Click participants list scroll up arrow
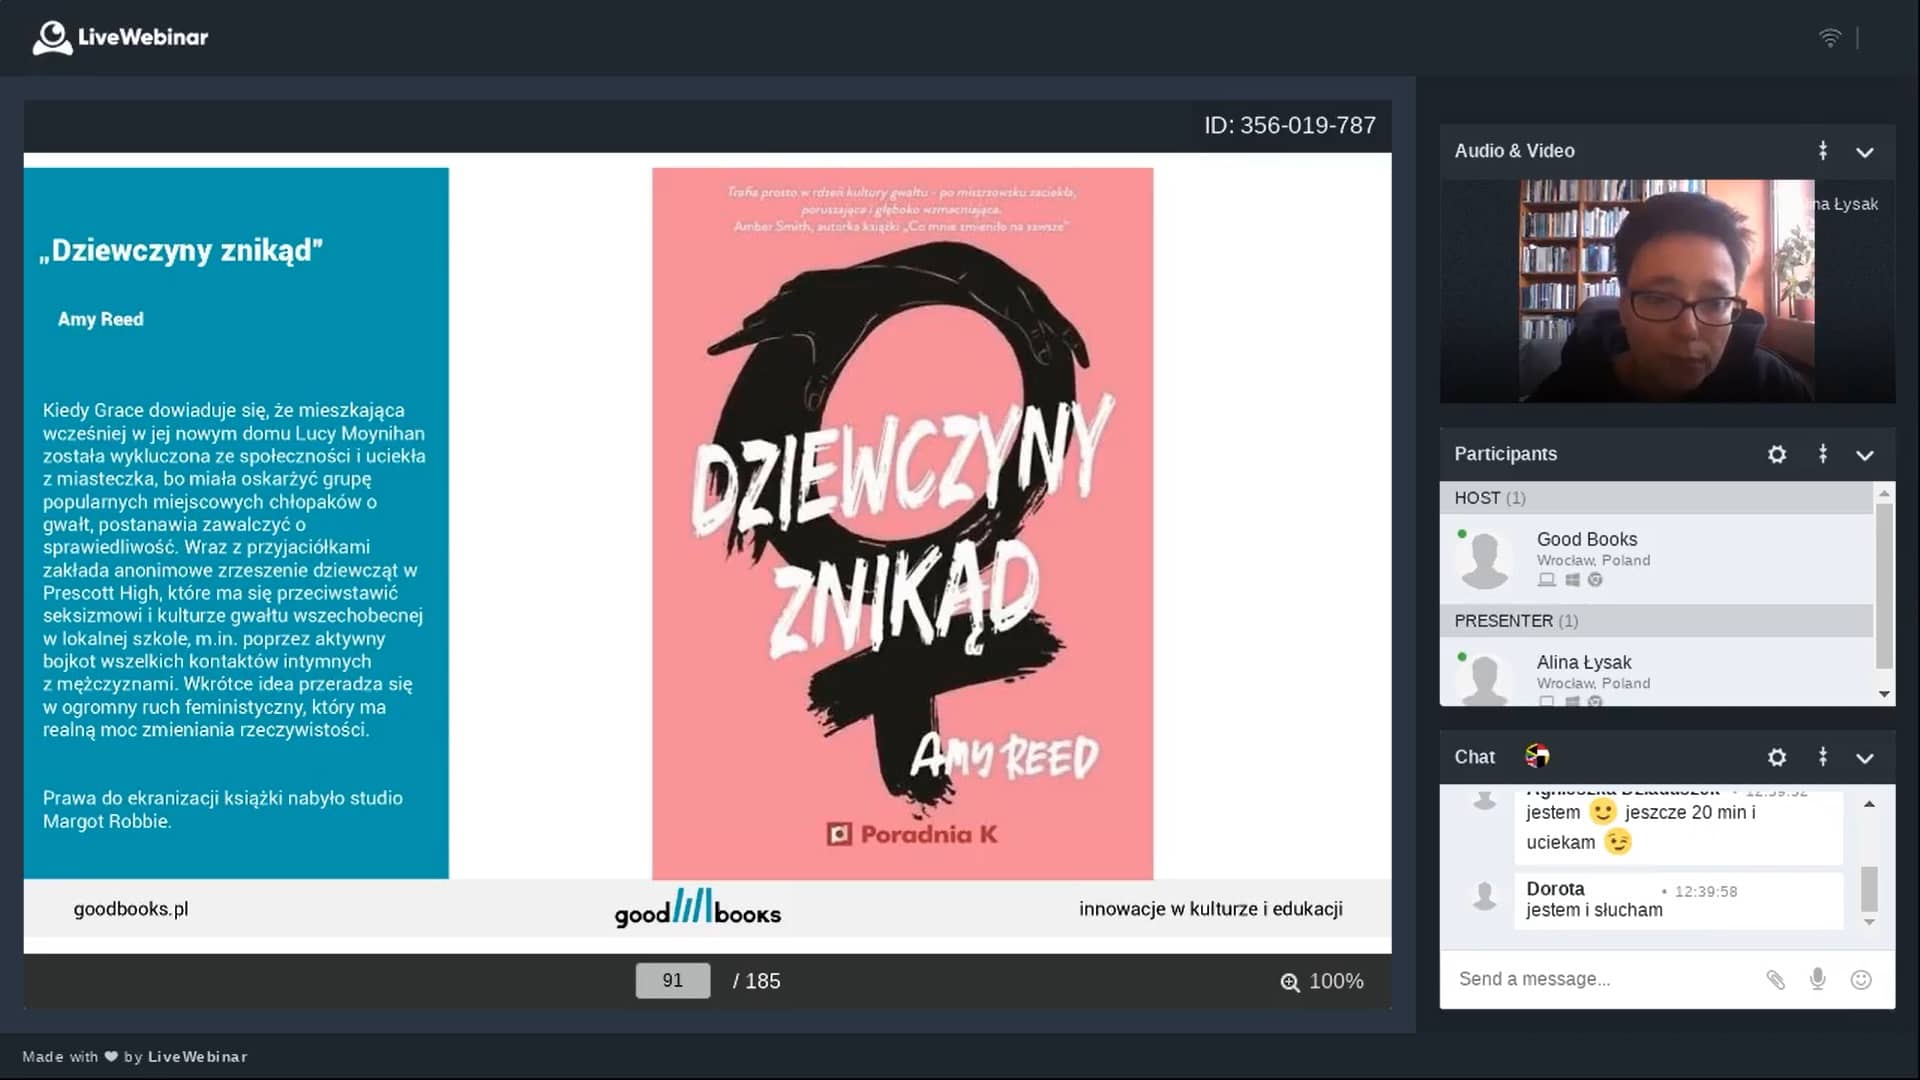The width and height of the screenshot is (1920, 1080). (x=1884, y=493)
